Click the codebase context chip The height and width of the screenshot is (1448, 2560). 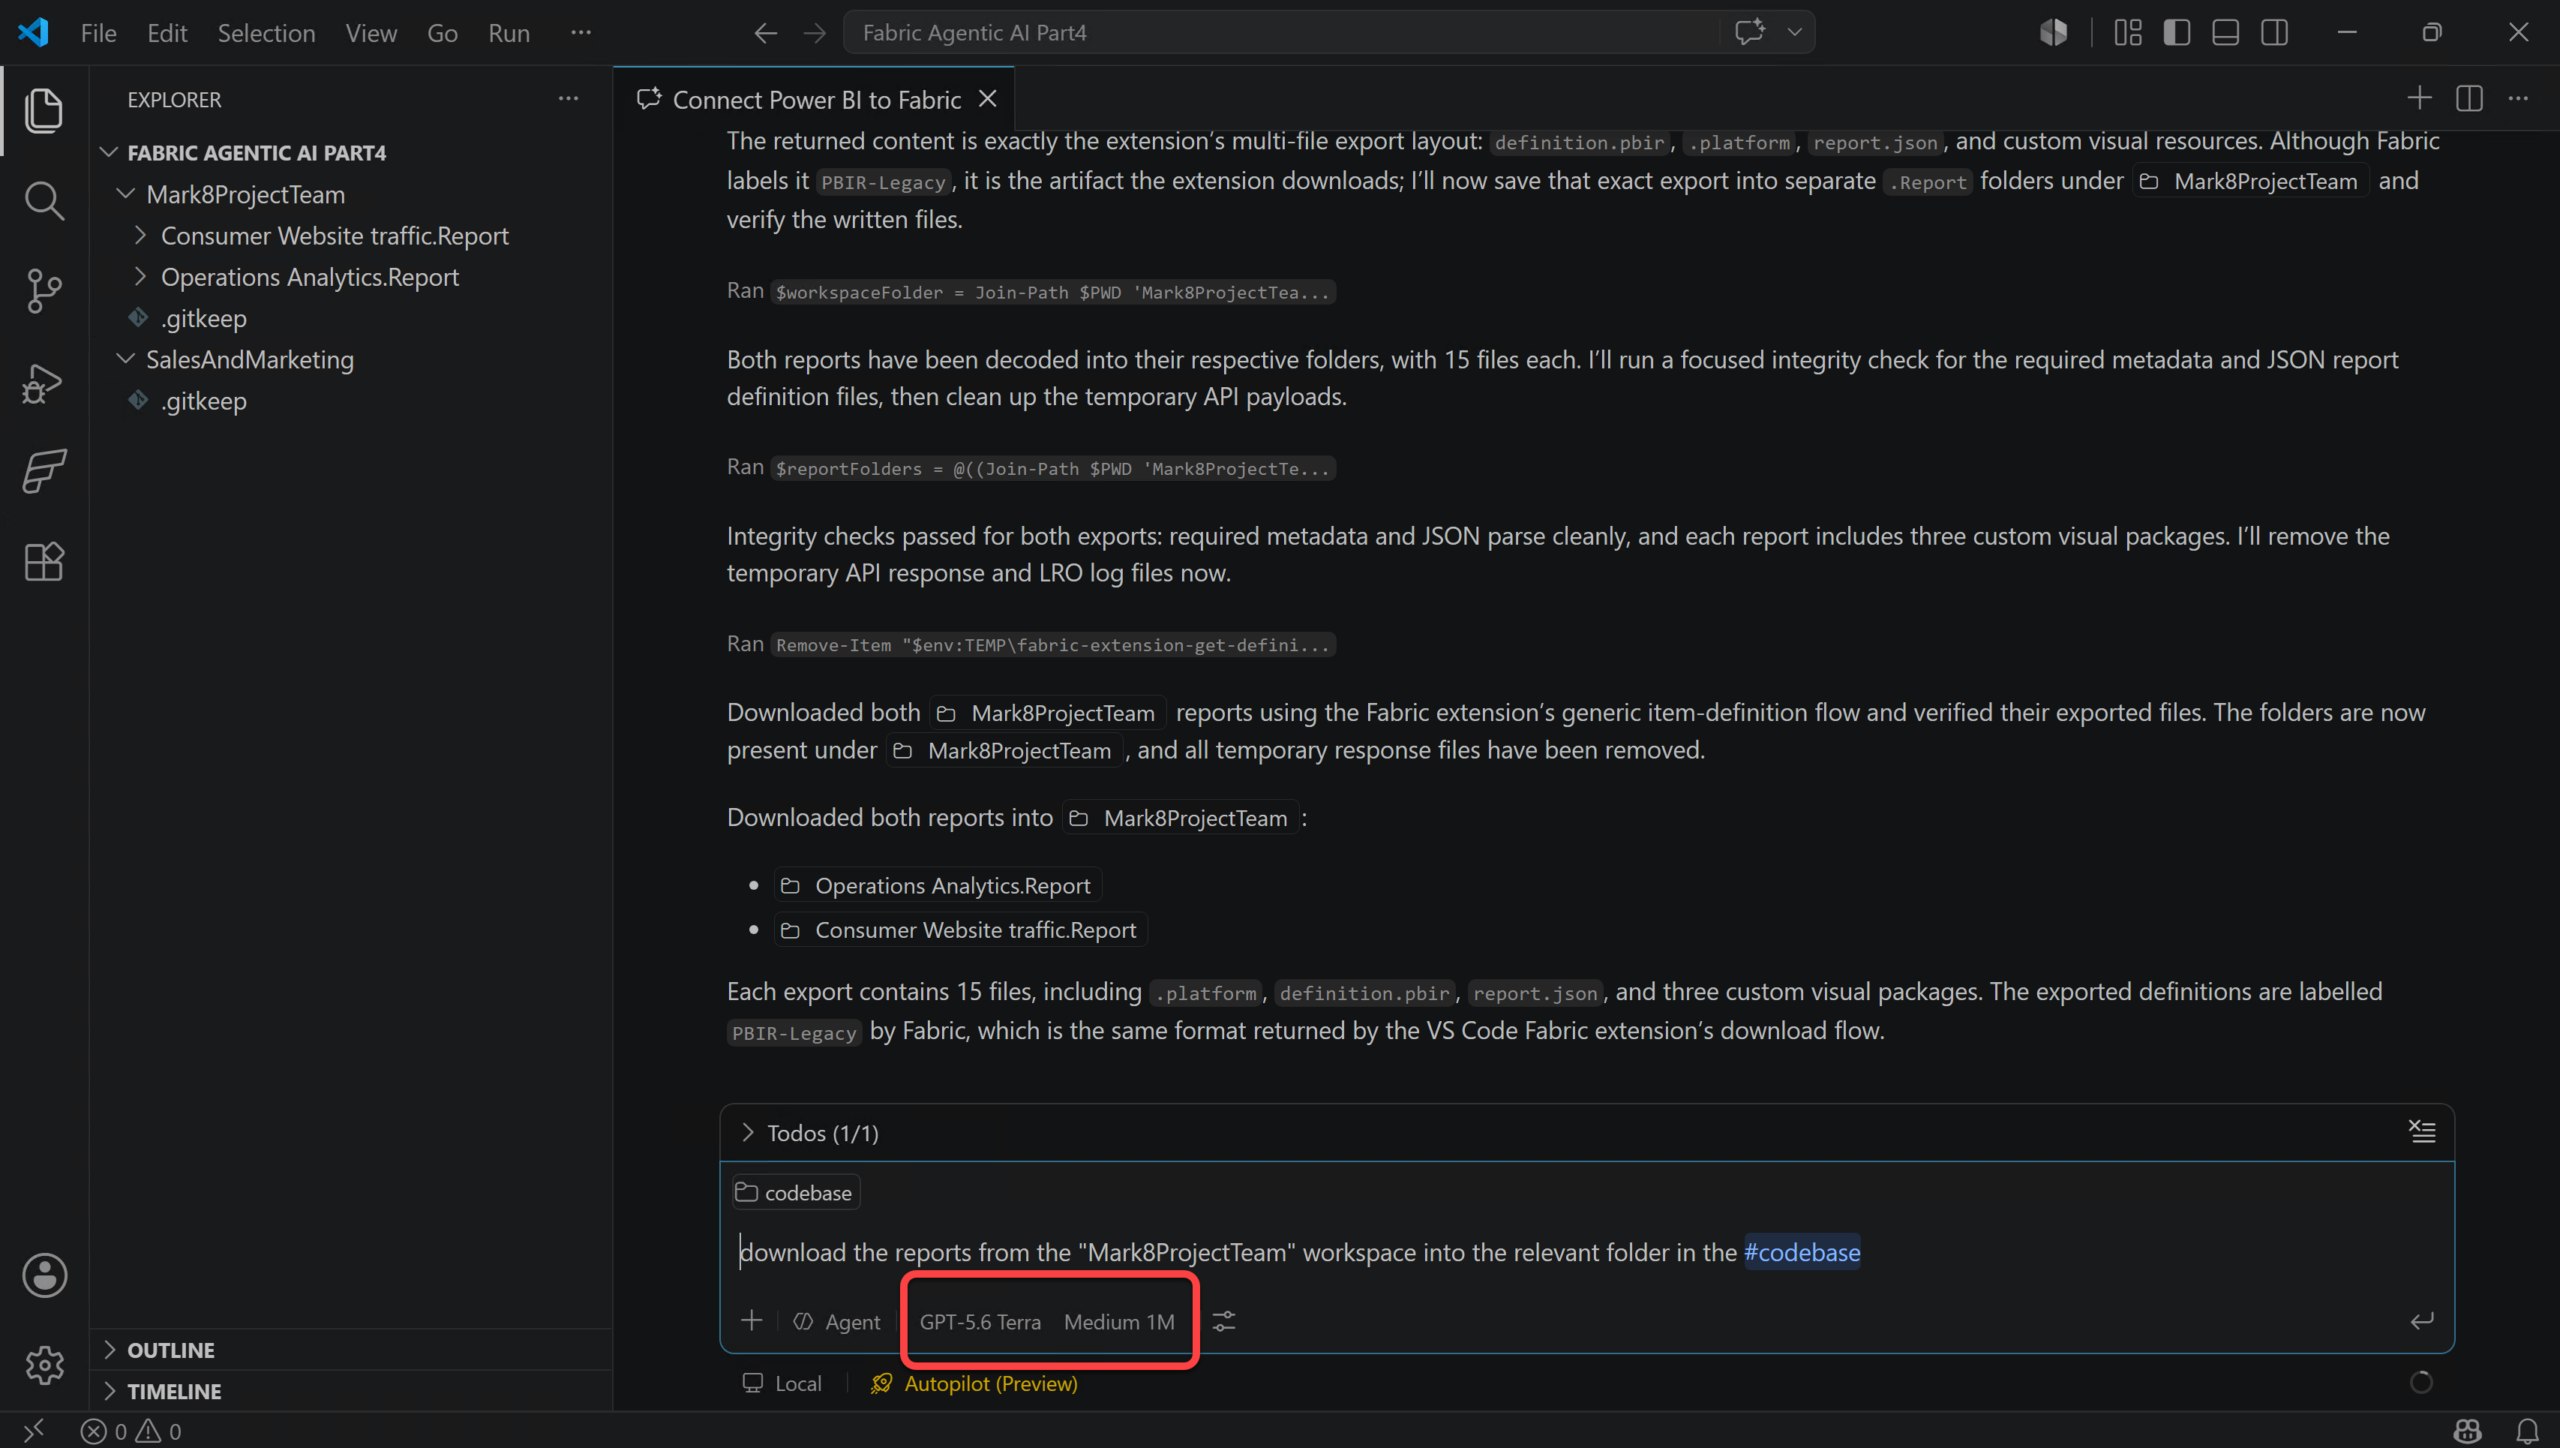(796, 1192)
